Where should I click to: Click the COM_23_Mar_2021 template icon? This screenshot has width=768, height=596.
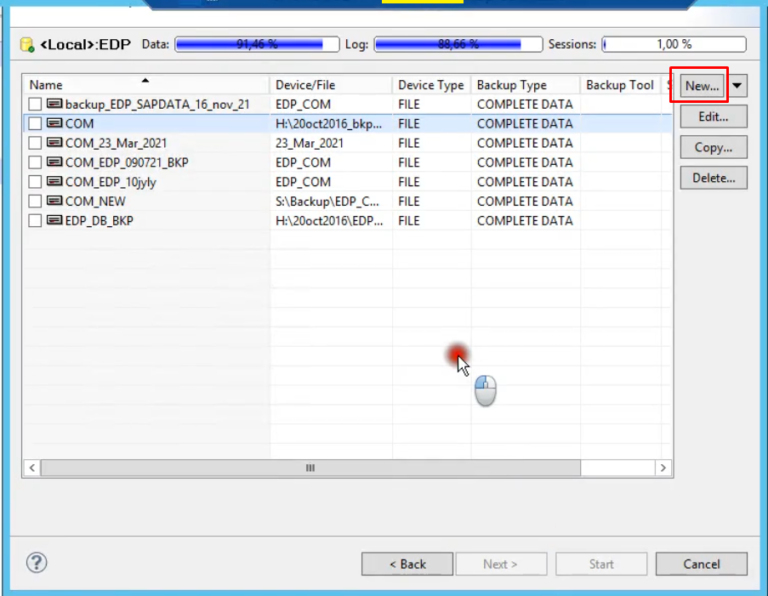click(x=54, y=143)
